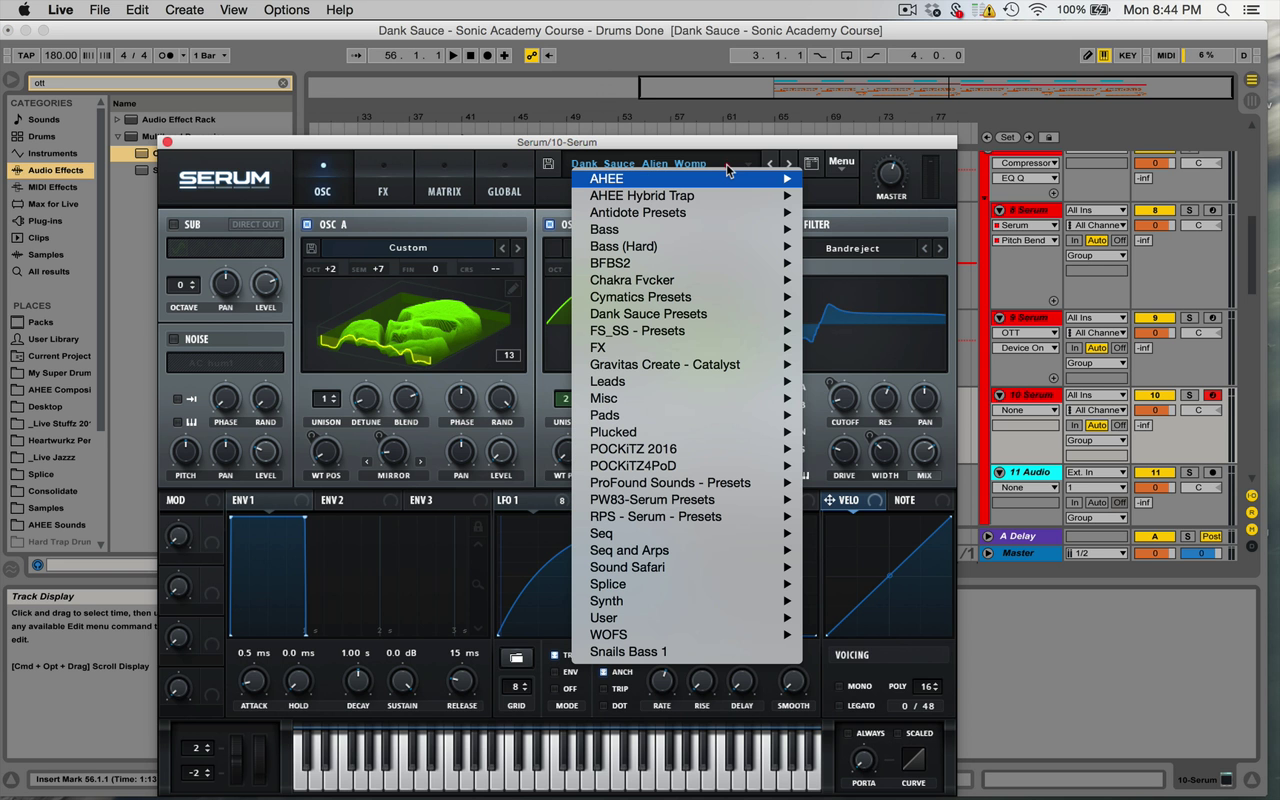Click the Follow playback arrow icon
Image resolution: width=1280 pixels, height=800 pixels.
(357, 56)
